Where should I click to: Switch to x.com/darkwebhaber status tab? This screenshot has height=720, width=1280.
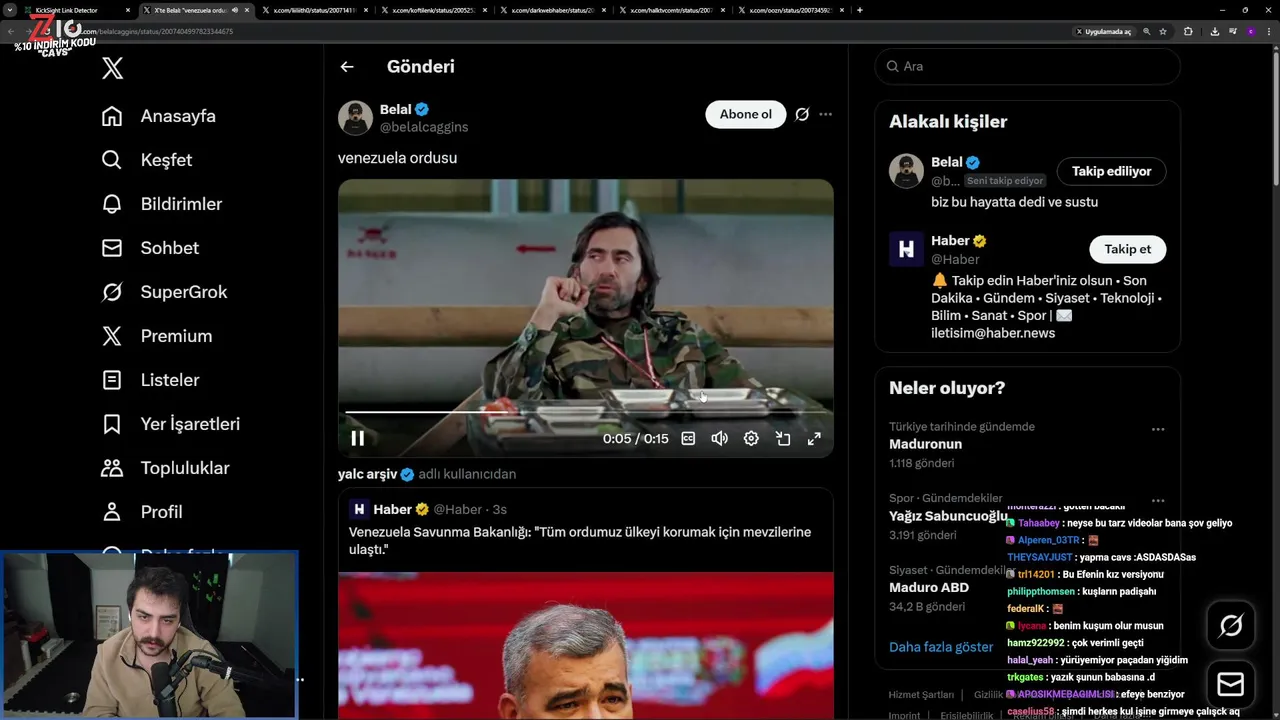tap(552, 10)
